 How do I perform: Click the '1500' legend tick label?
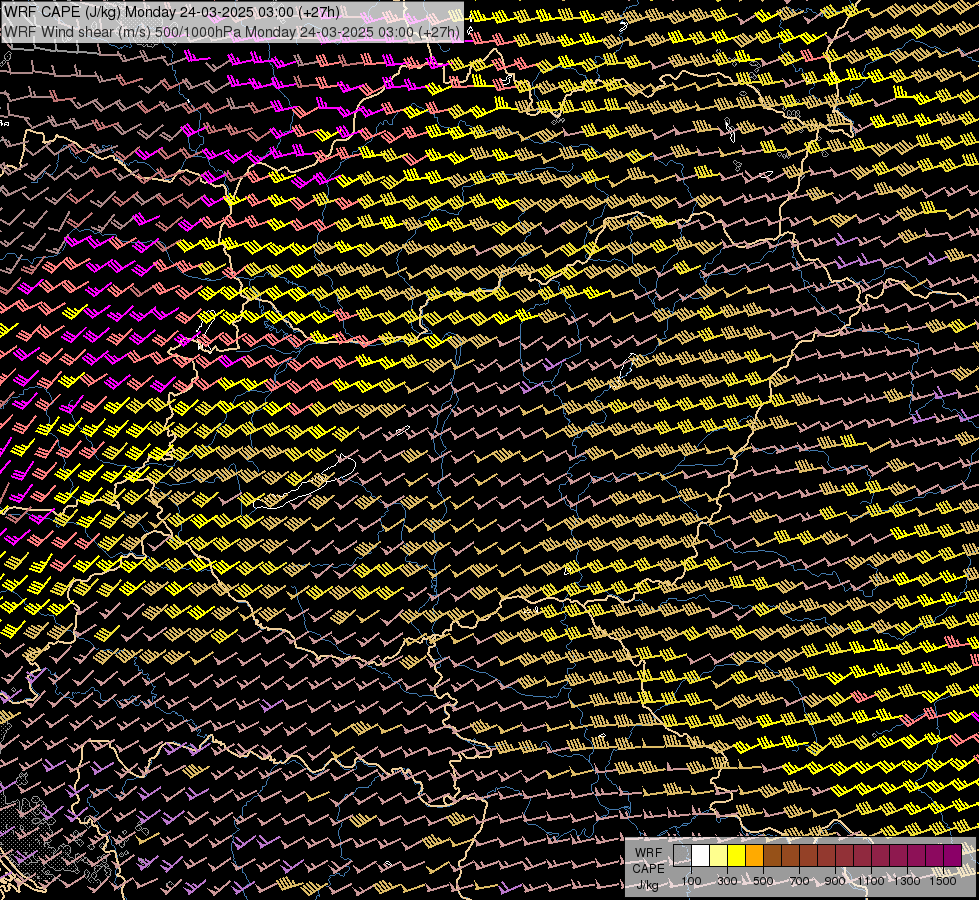[943, 881]
